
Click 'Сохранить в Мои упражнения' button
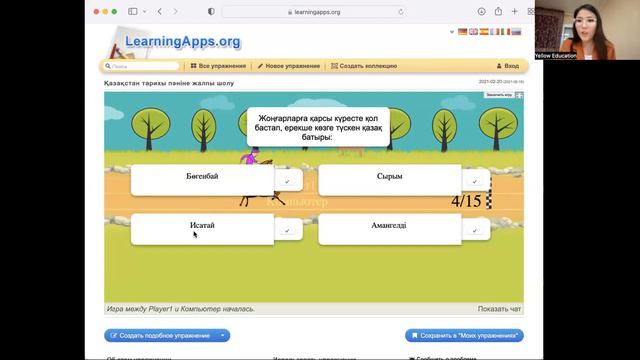point(464,336)
